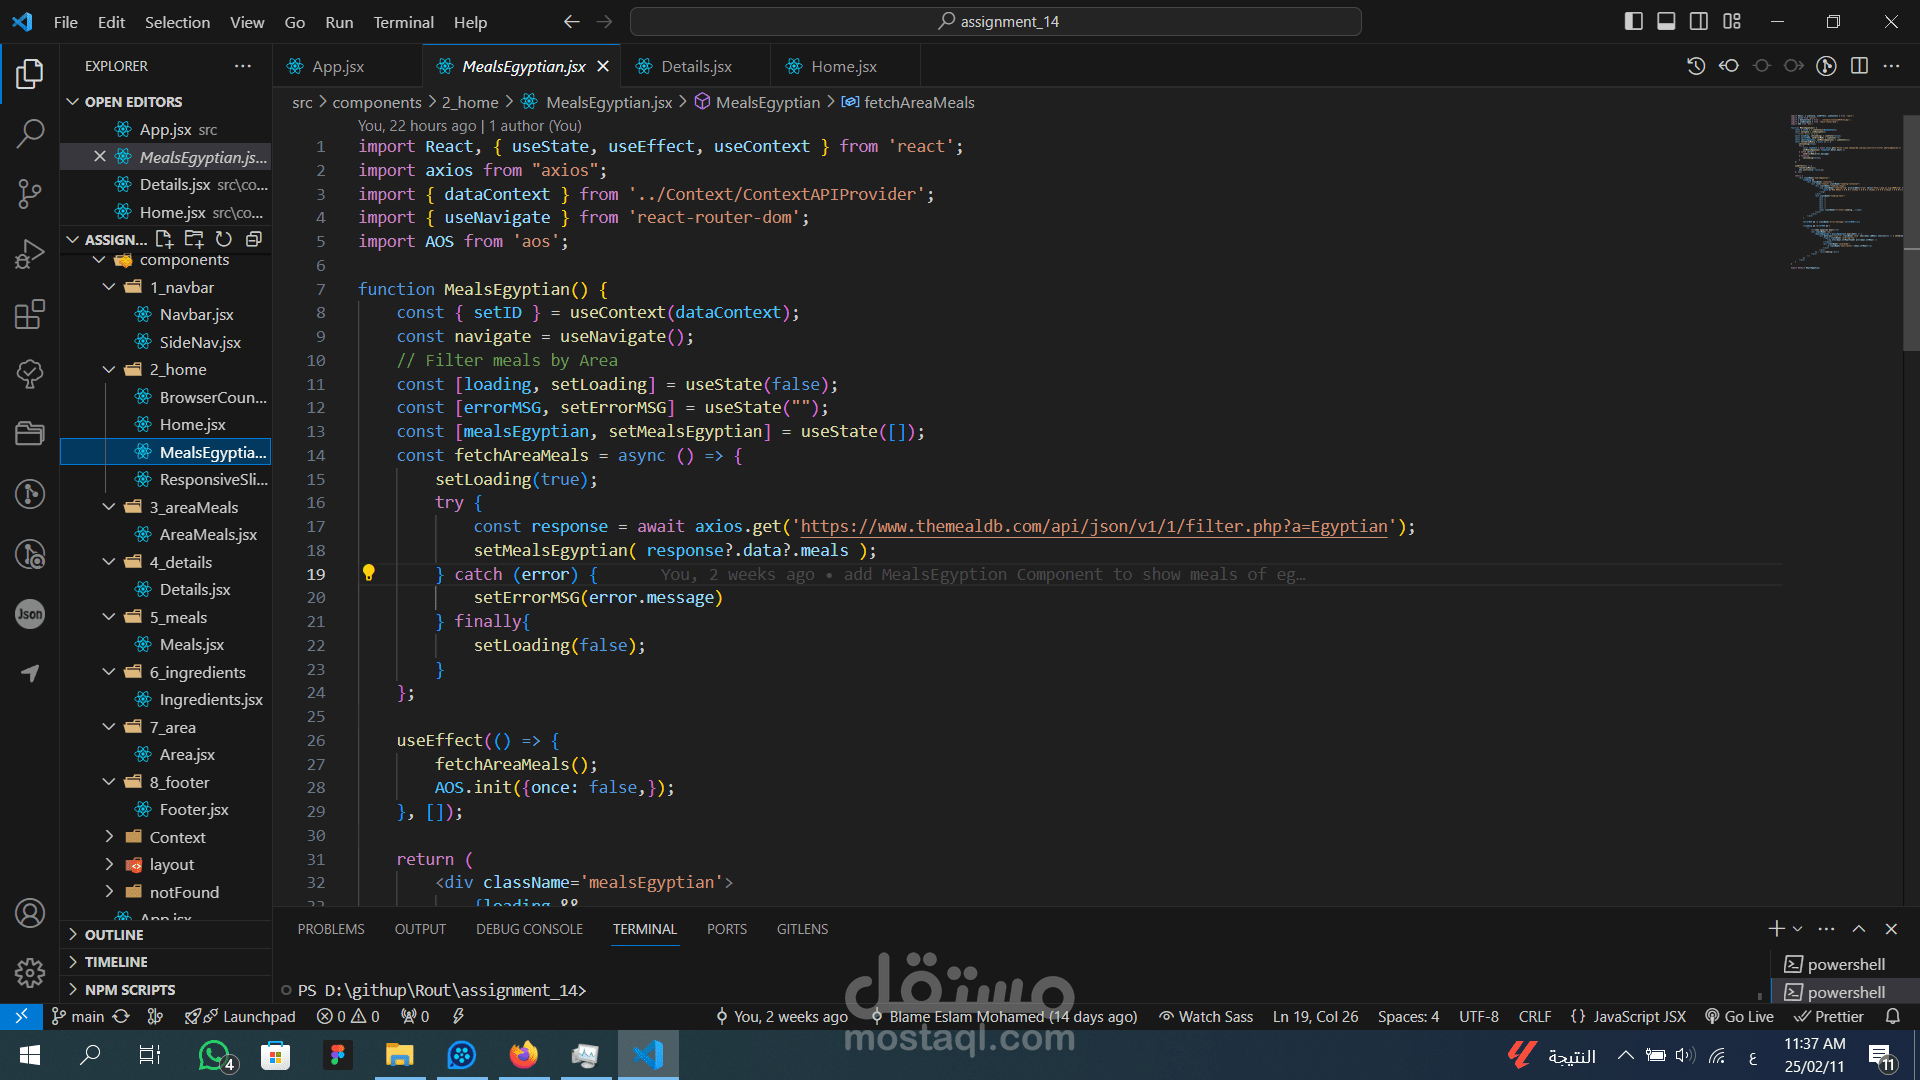Open the Source Control view
This screenshot has width=1920, height=1080.
[x=30, y=193]
